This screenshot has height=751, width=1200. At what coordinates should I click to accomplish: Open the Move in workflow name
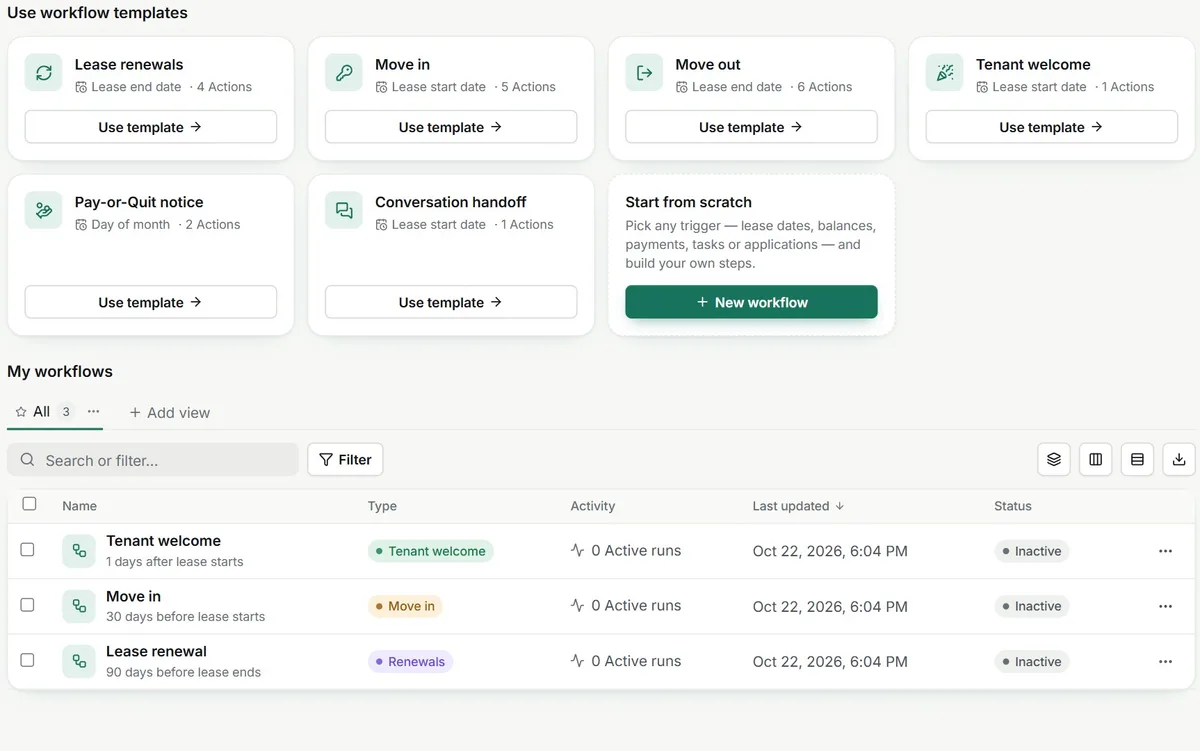click(133, 596)
